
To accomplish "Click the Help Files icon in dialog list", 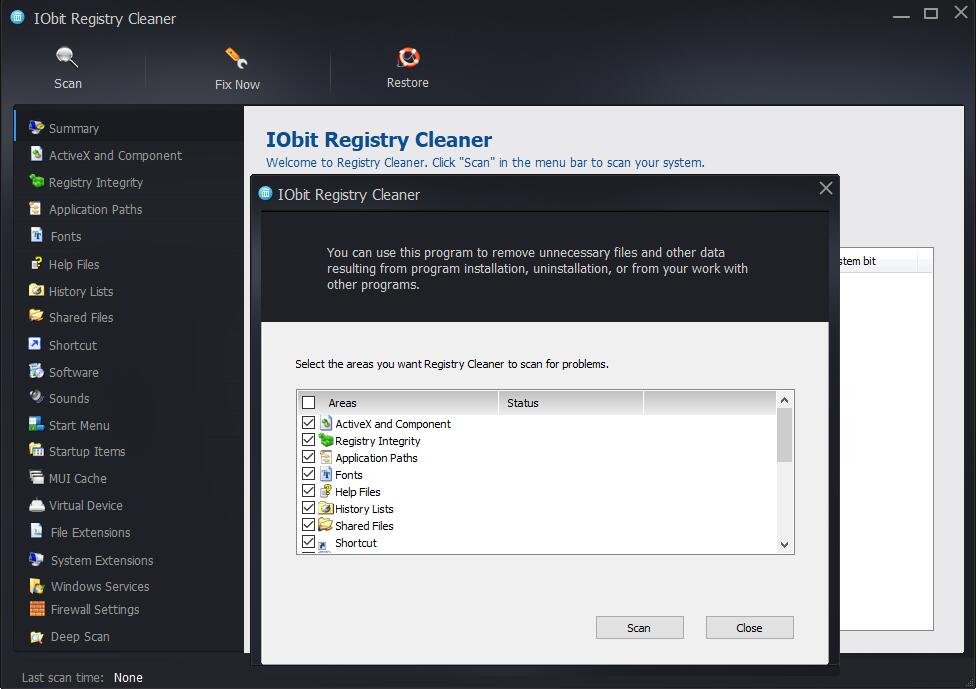I will click(326, 491).
